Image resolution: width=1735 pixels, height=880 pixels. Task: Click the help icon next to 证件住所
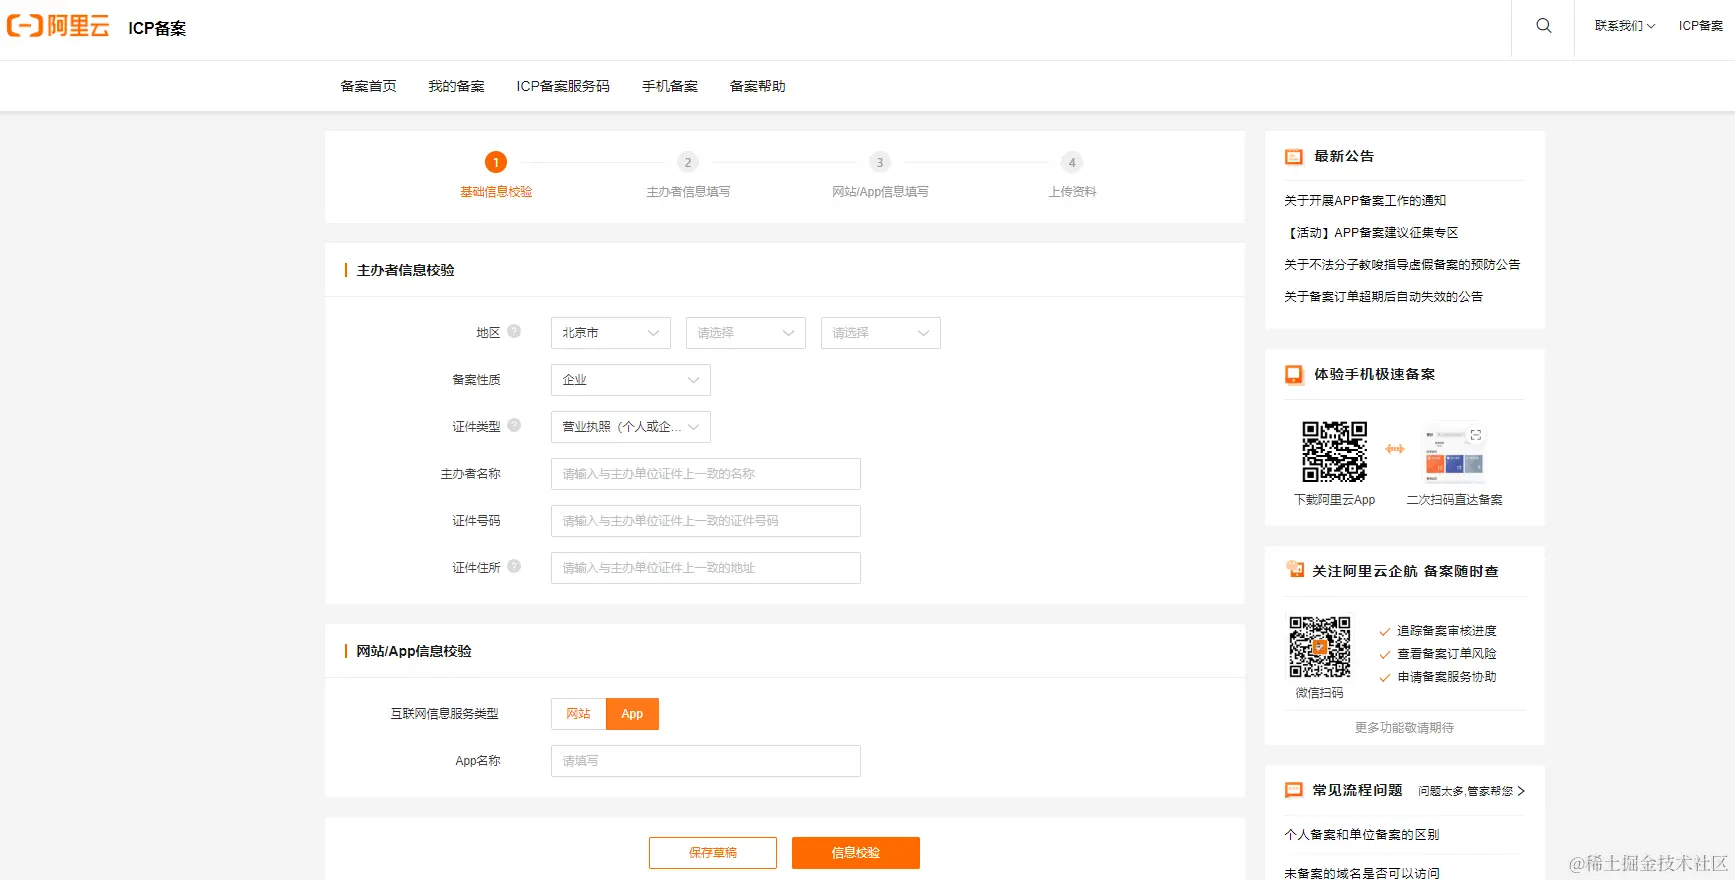(x=514, y=566)
